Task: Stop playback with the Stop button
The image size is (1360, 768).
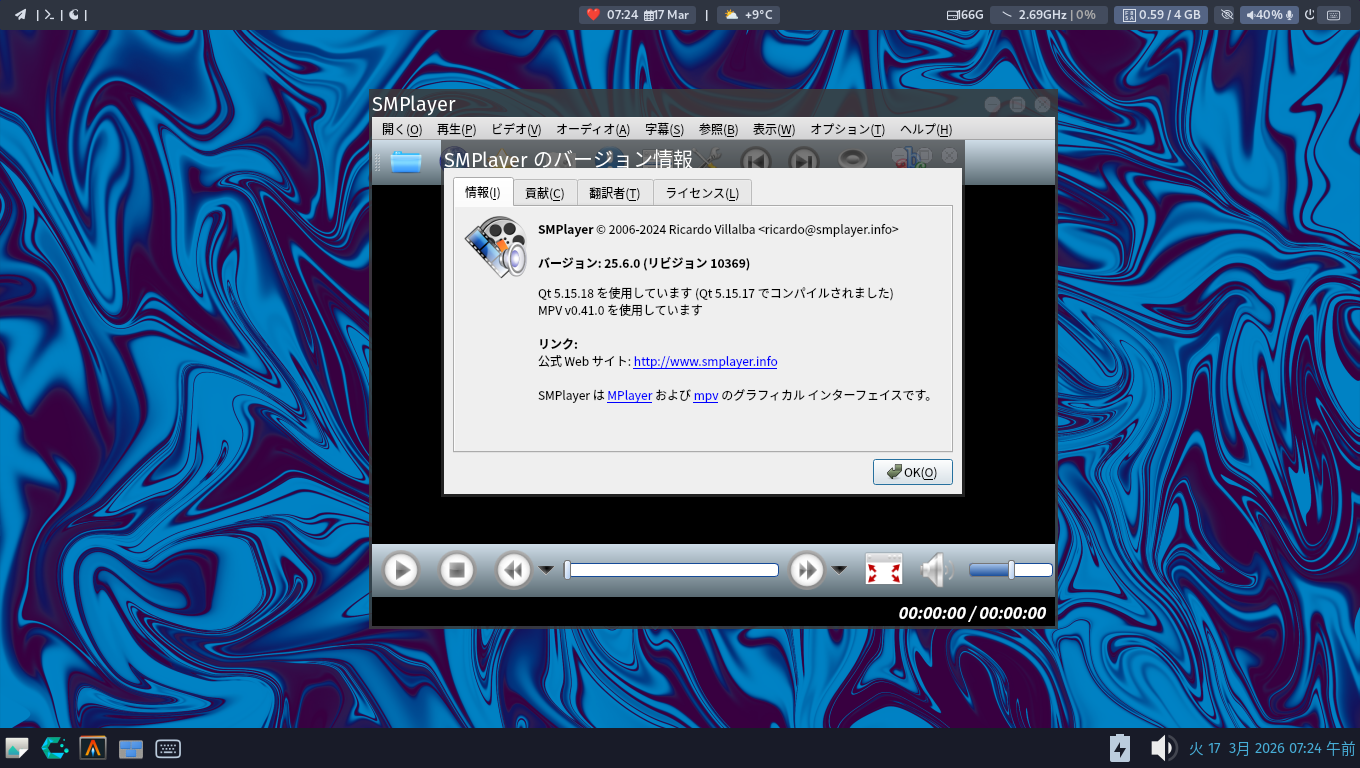Action: click(x=457, y=570)
